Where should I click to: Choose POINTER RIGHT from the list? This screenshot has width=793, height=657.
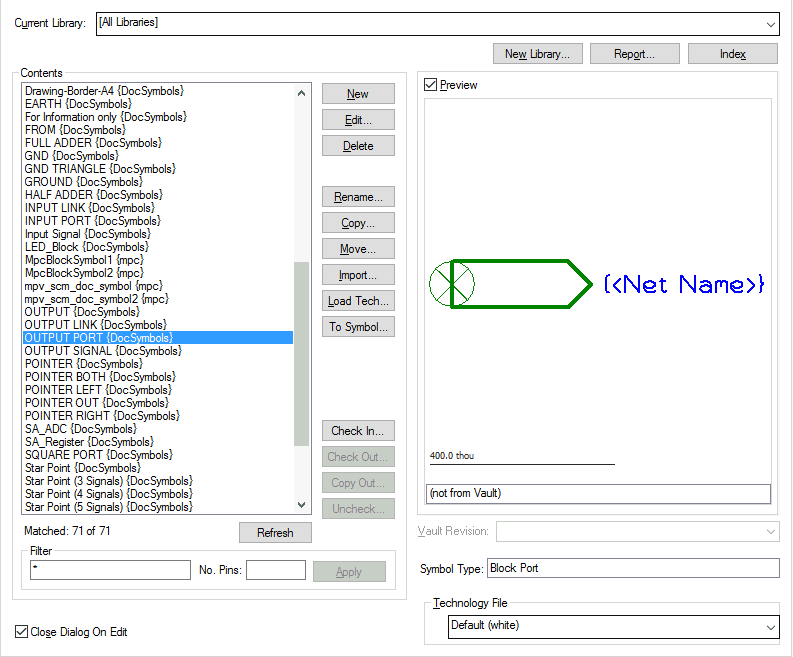click(102, 416)
